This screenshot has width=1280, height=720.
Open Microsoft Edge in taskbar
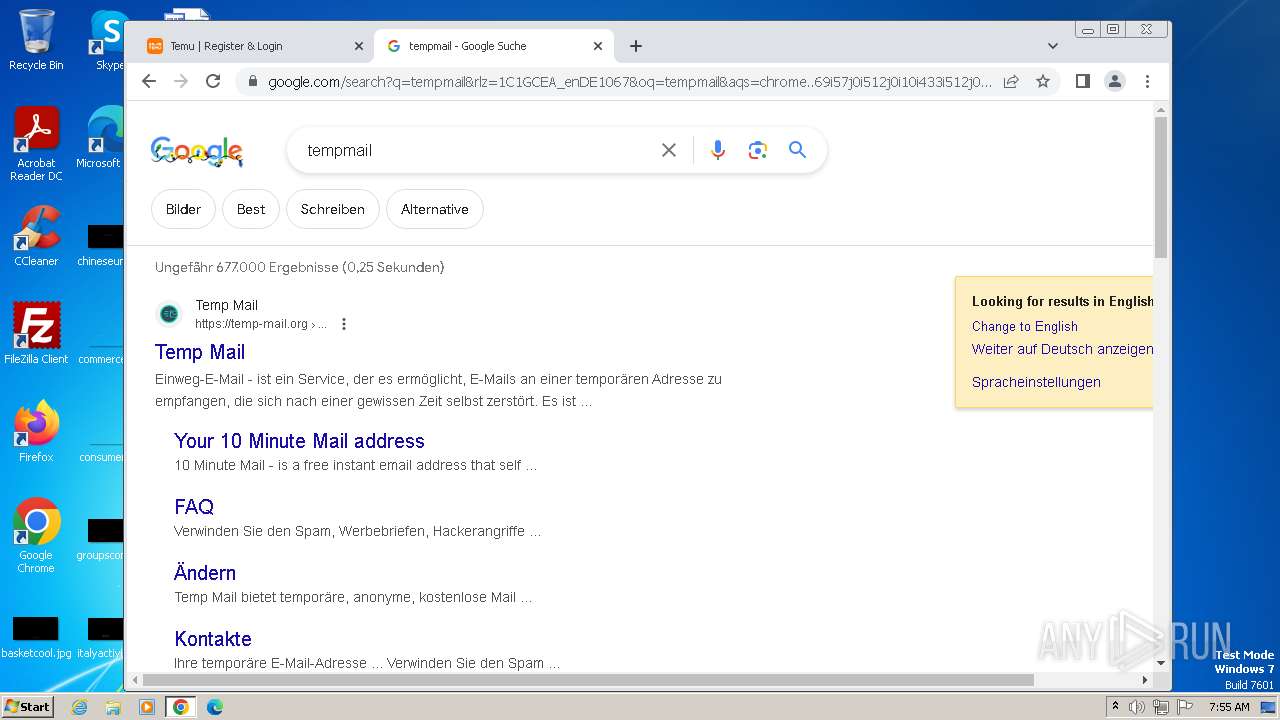point(214,707)
